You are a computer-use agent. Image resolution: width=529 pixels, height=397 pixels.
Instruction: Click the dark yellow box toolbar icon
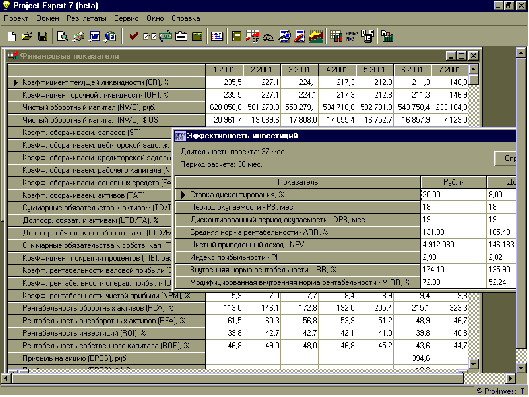click(197, 36)
